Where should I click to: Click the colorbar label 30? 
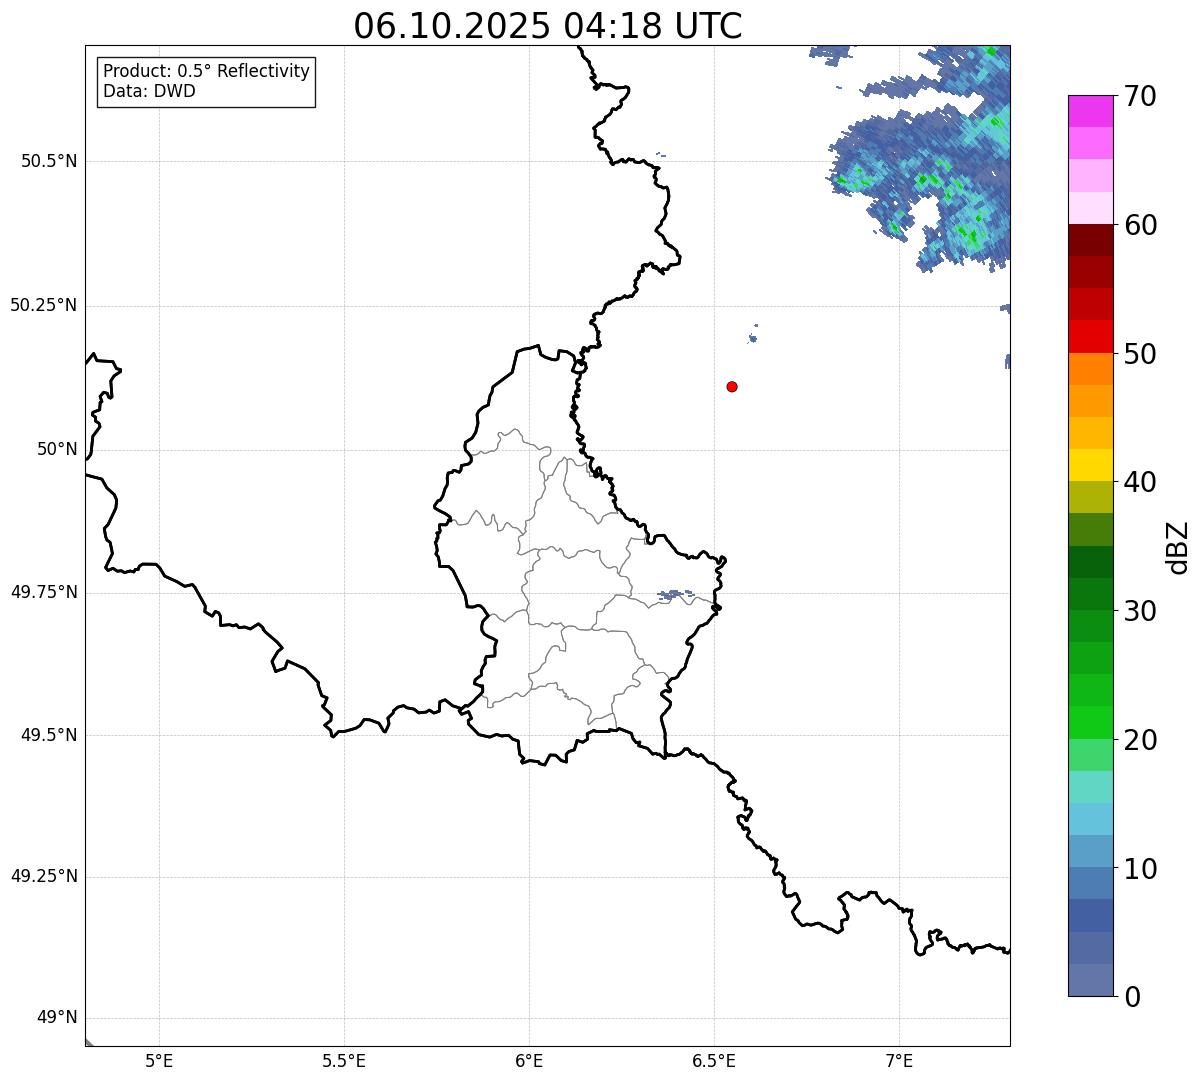(1140, 611)
